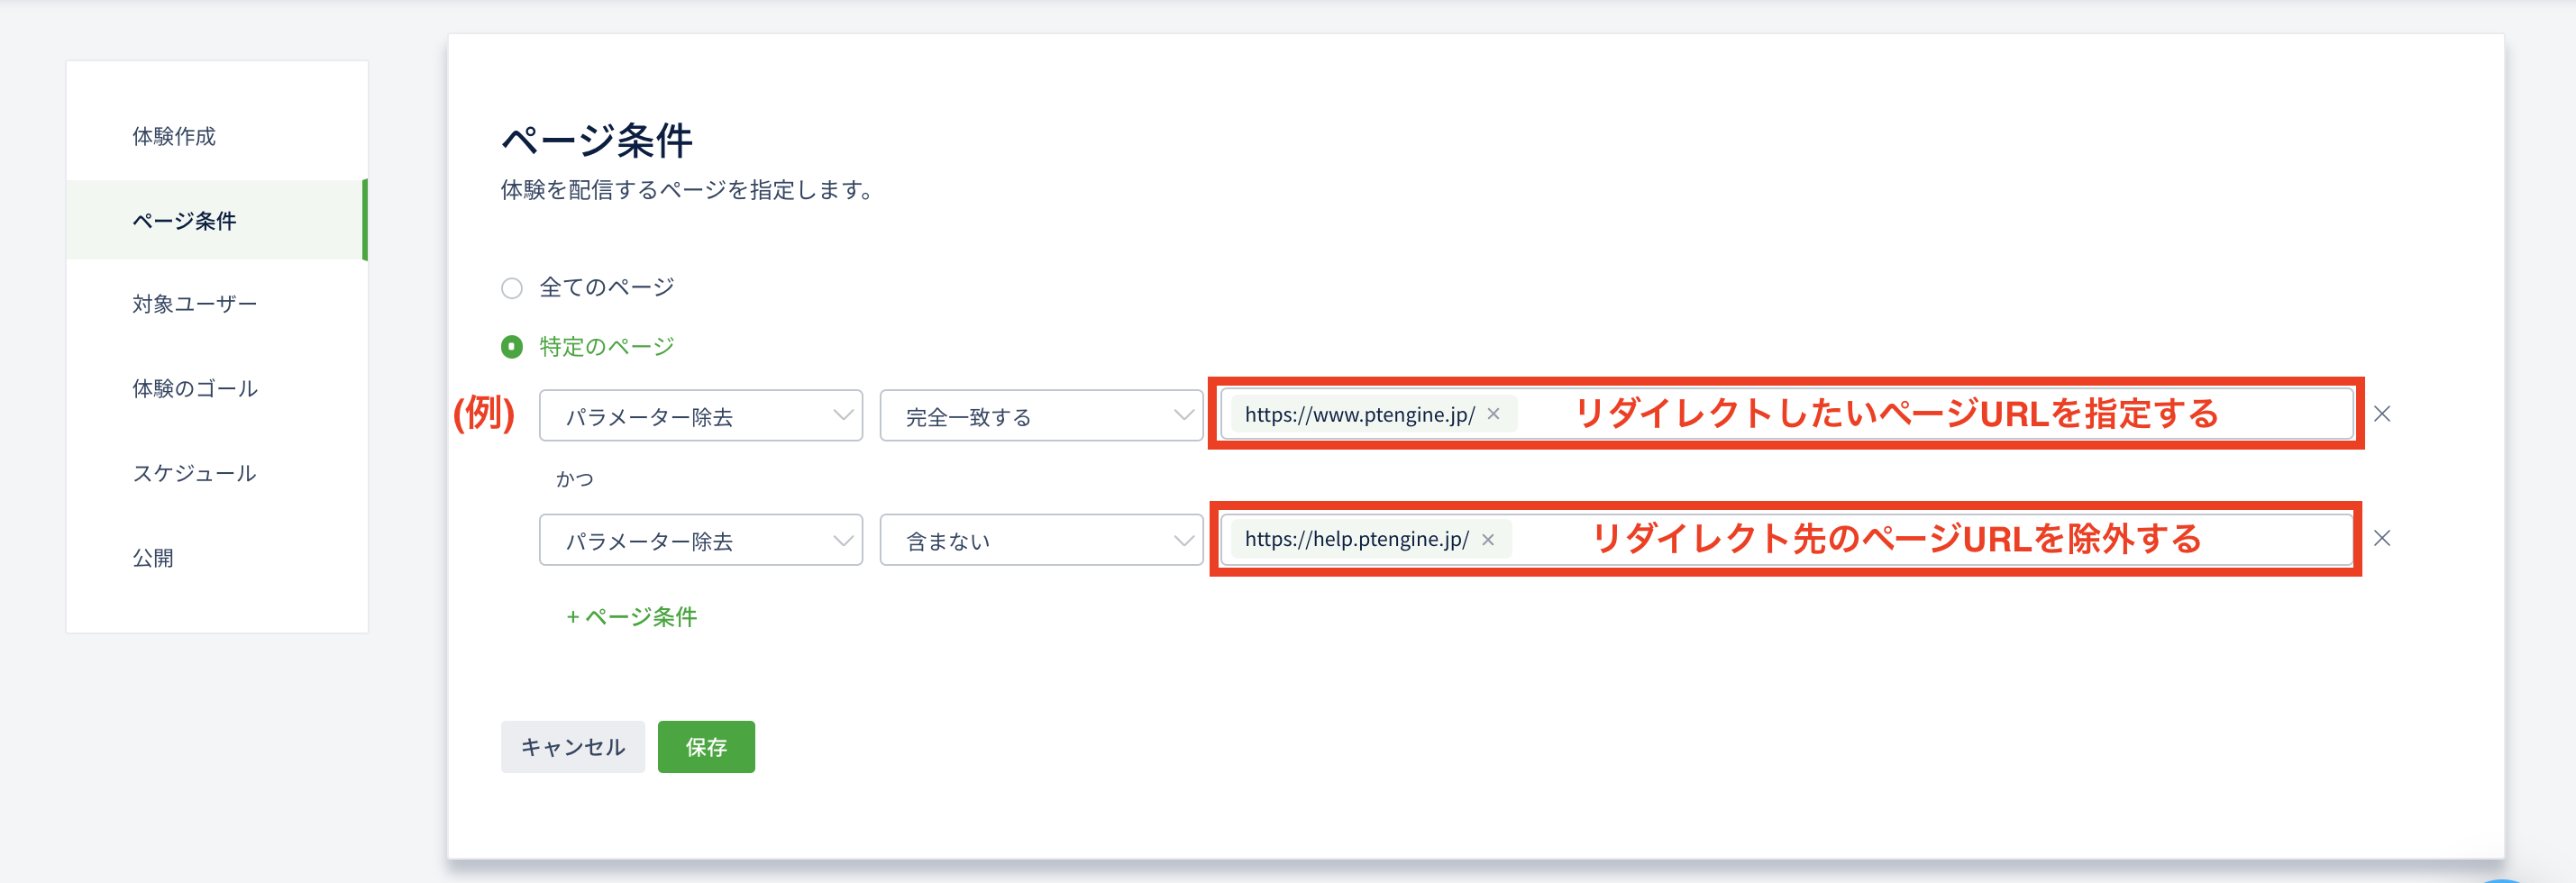Click the https://help.ptengine.jp/ tag text
Image resolution: width=2576 pixels, height=883 pixels.
[x=1356, y=539]
